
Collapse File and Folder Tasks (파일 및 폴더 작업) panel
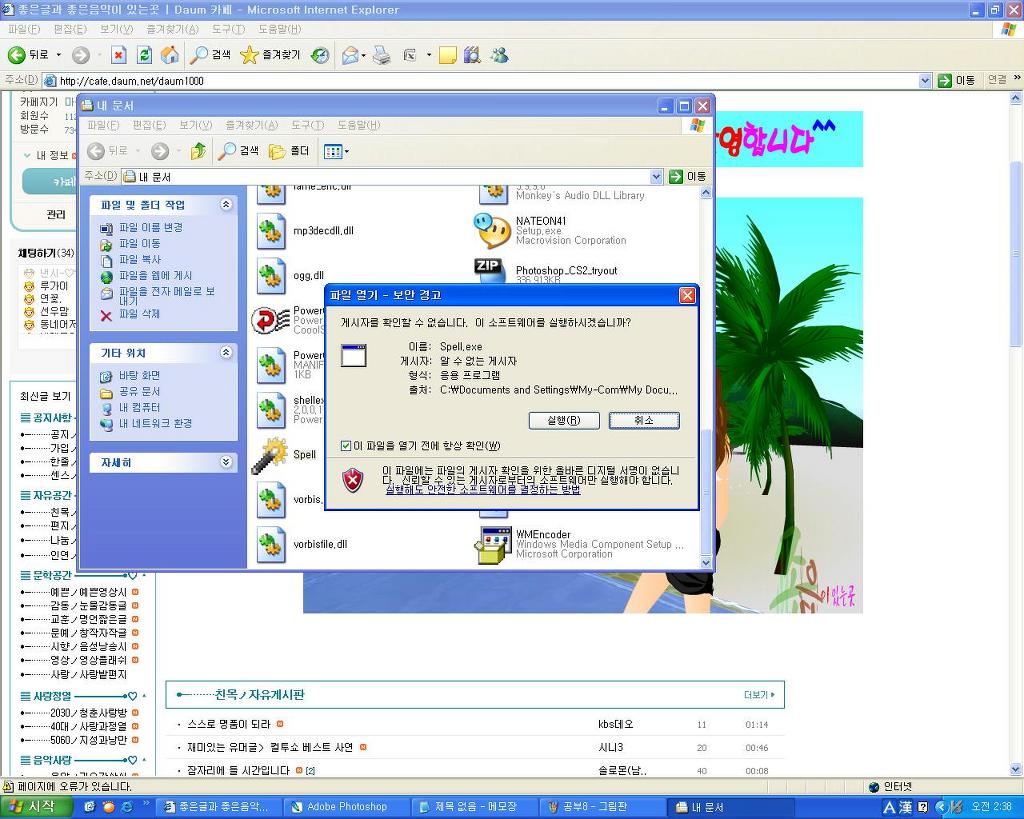pos(226,204)
